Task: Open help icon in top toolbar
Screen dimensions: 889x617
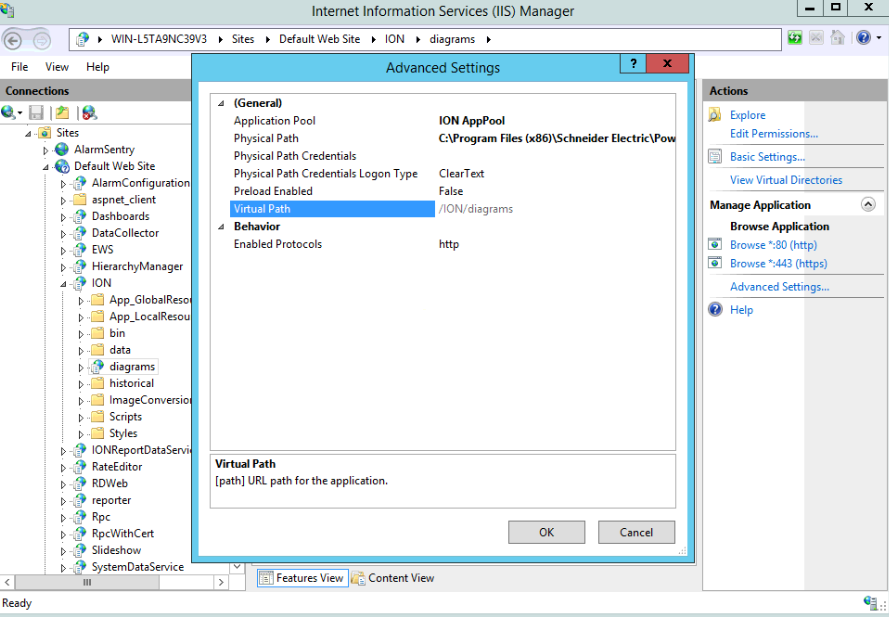Action: click(863, 39)
